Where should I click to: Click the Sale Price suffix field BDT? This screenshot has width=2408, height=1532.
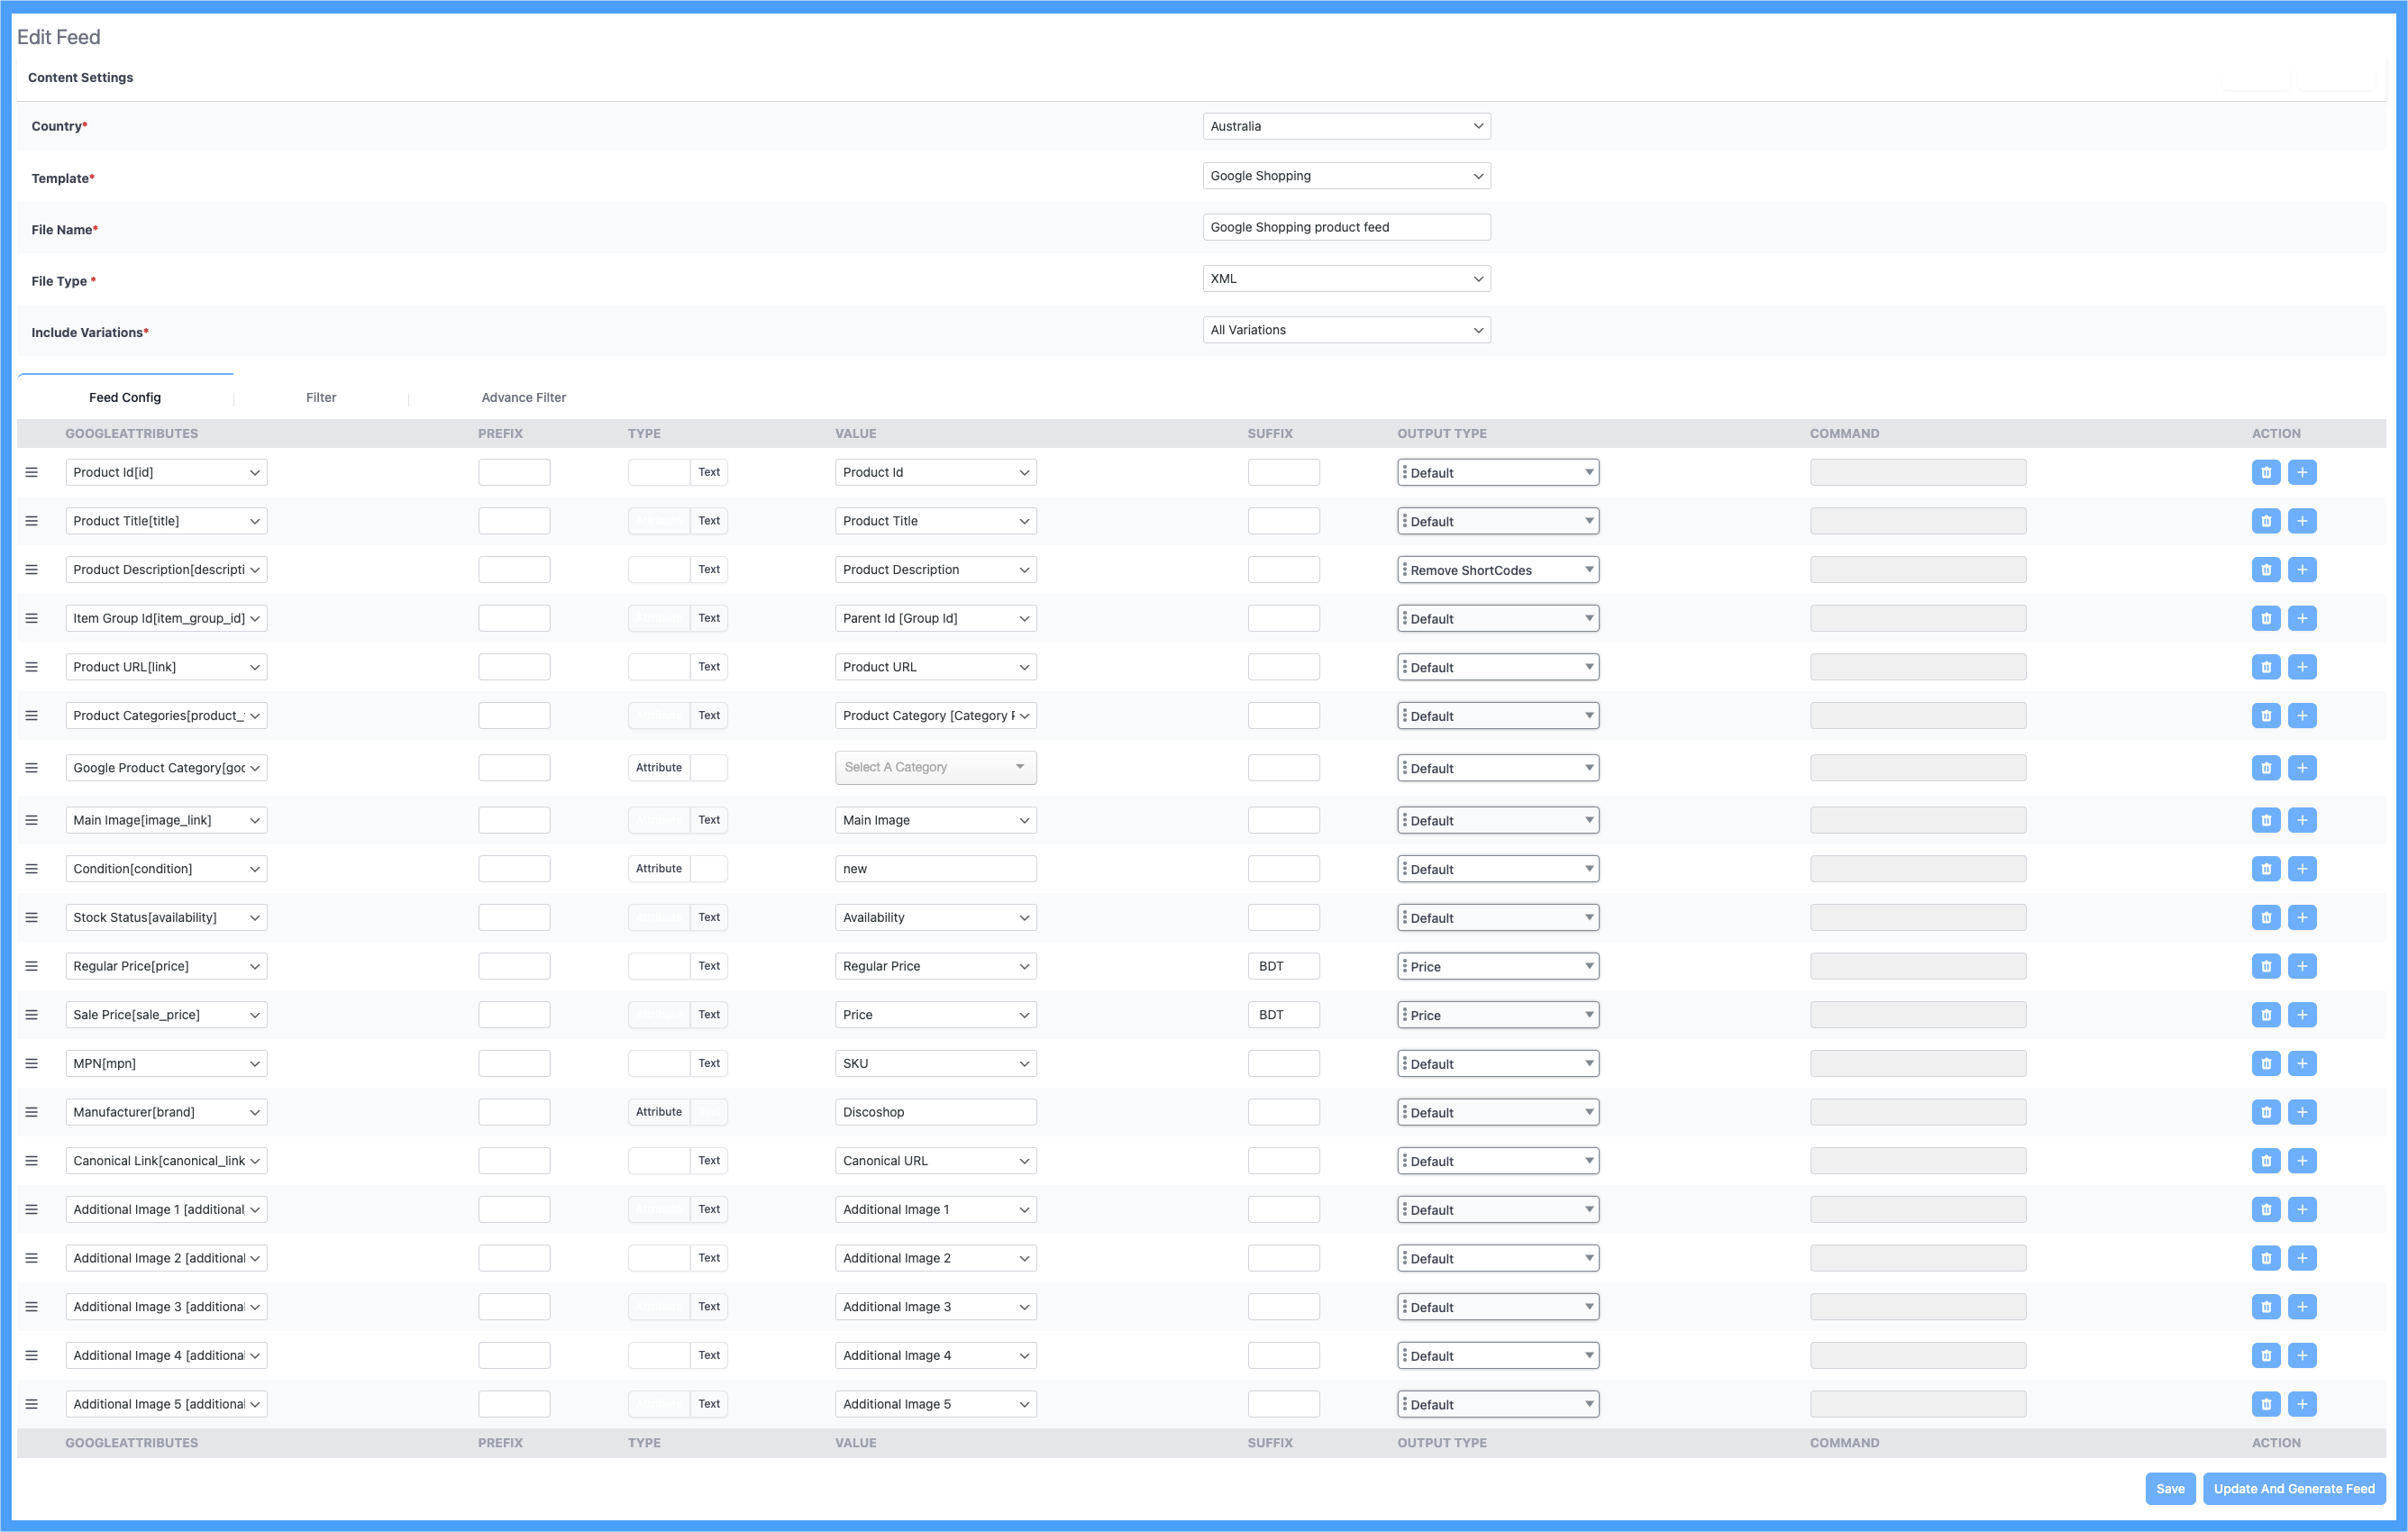pyautogui.click(x=1283, y=1015)
